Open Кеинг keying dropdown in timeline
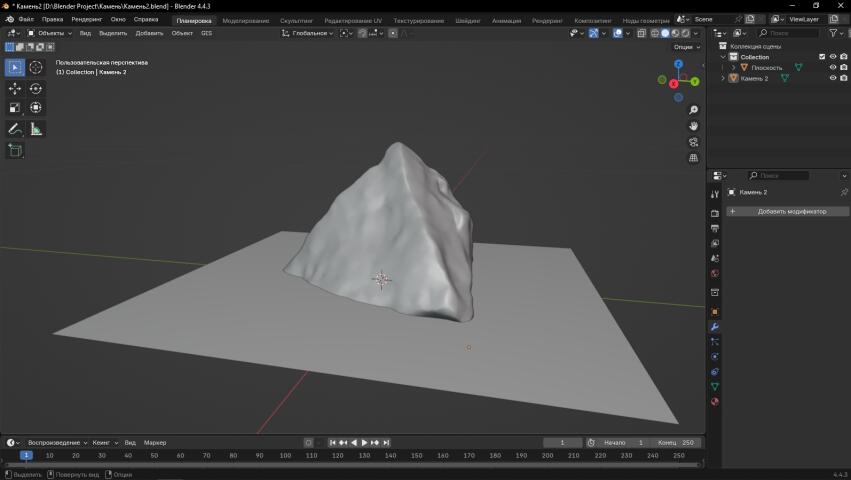 [x=105, y=443]
